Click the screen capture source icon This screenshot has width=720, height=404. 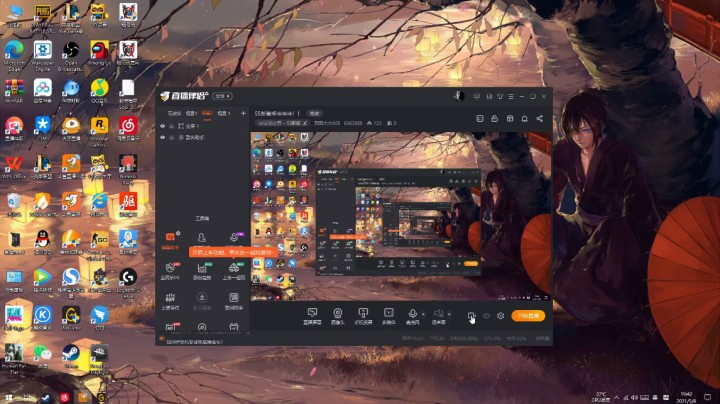tap(312, 313)
